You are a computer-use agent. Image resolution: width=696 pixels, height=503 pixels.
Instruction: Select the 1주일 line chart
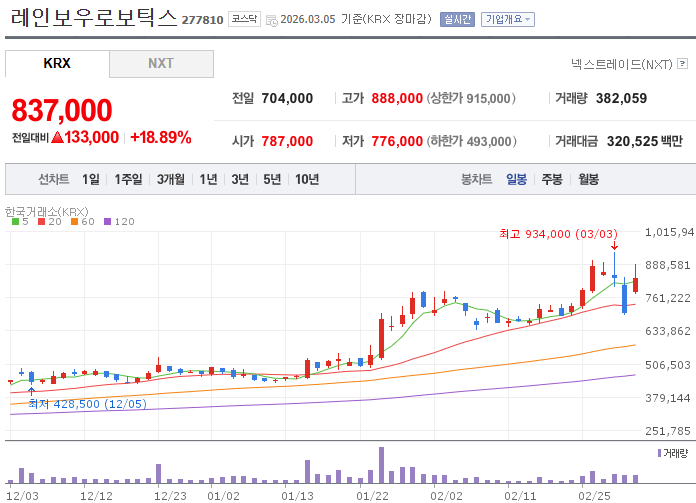point(128,179)
